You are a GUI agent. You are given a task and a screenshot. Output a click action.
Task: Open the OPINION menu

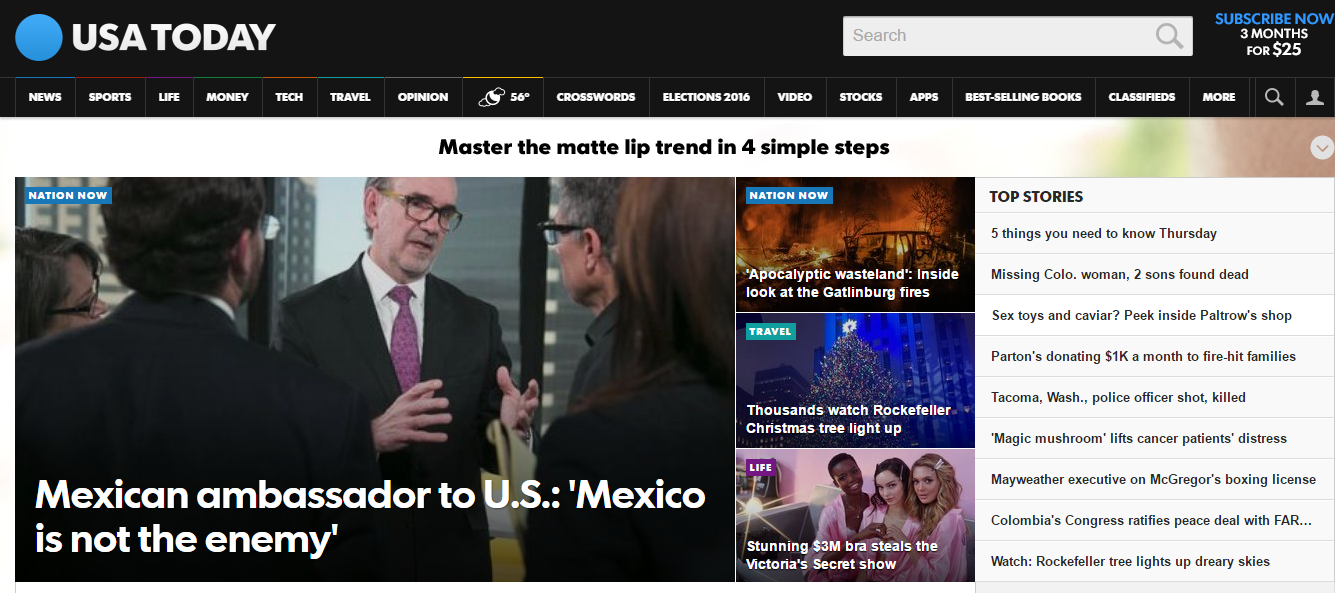tap(423, 97)
